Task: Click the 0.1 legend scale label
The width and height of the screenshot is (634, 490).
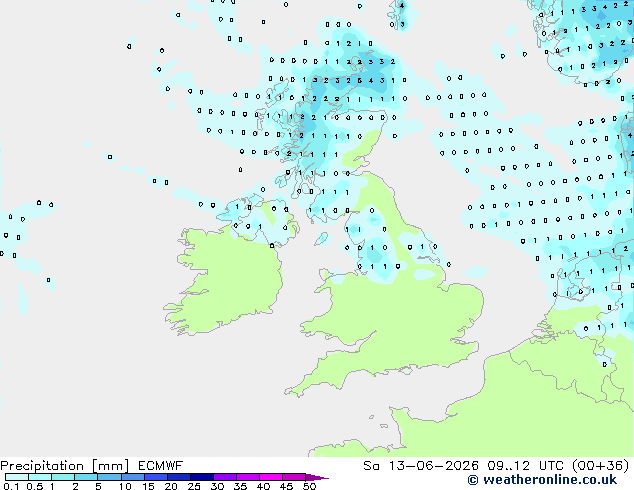Action: click(11, 486)
